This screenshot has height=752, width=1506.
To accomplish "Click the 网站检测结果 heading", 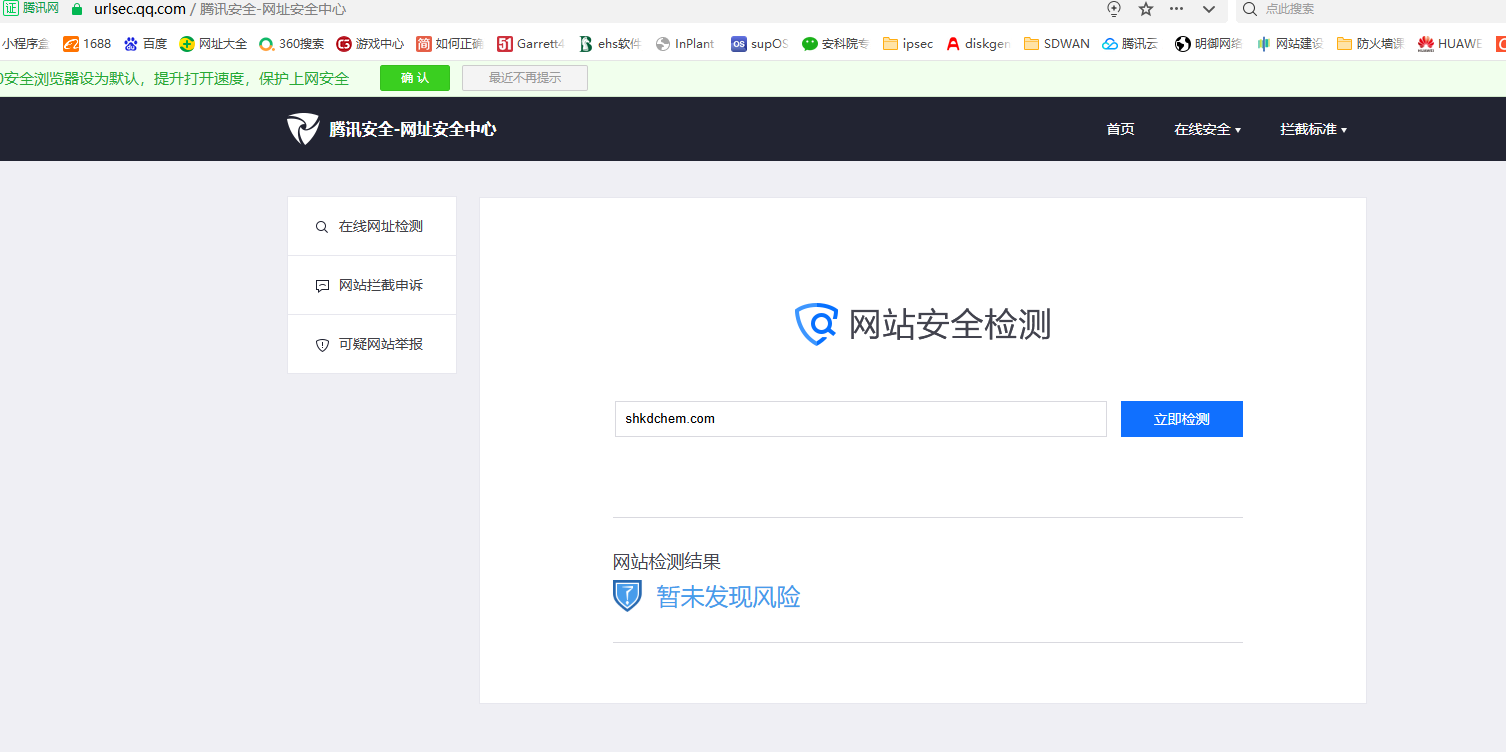I will pyautogui.click(x=667, y=562).
